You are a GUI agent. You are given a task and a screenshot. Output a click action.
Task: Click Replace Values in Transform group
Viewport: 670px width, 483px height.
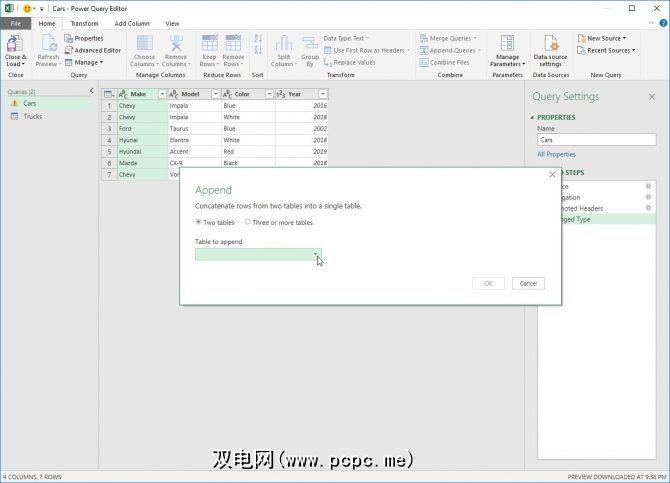coord(350,62)
